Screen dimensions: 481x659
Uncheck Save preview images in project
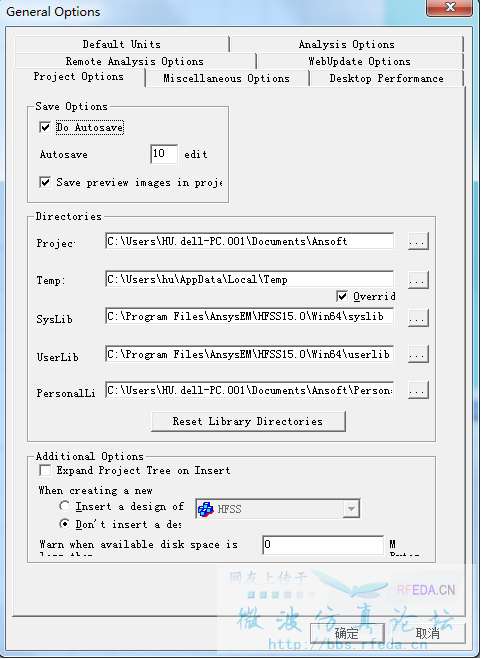pyautogui.click(x=45, y=182)
